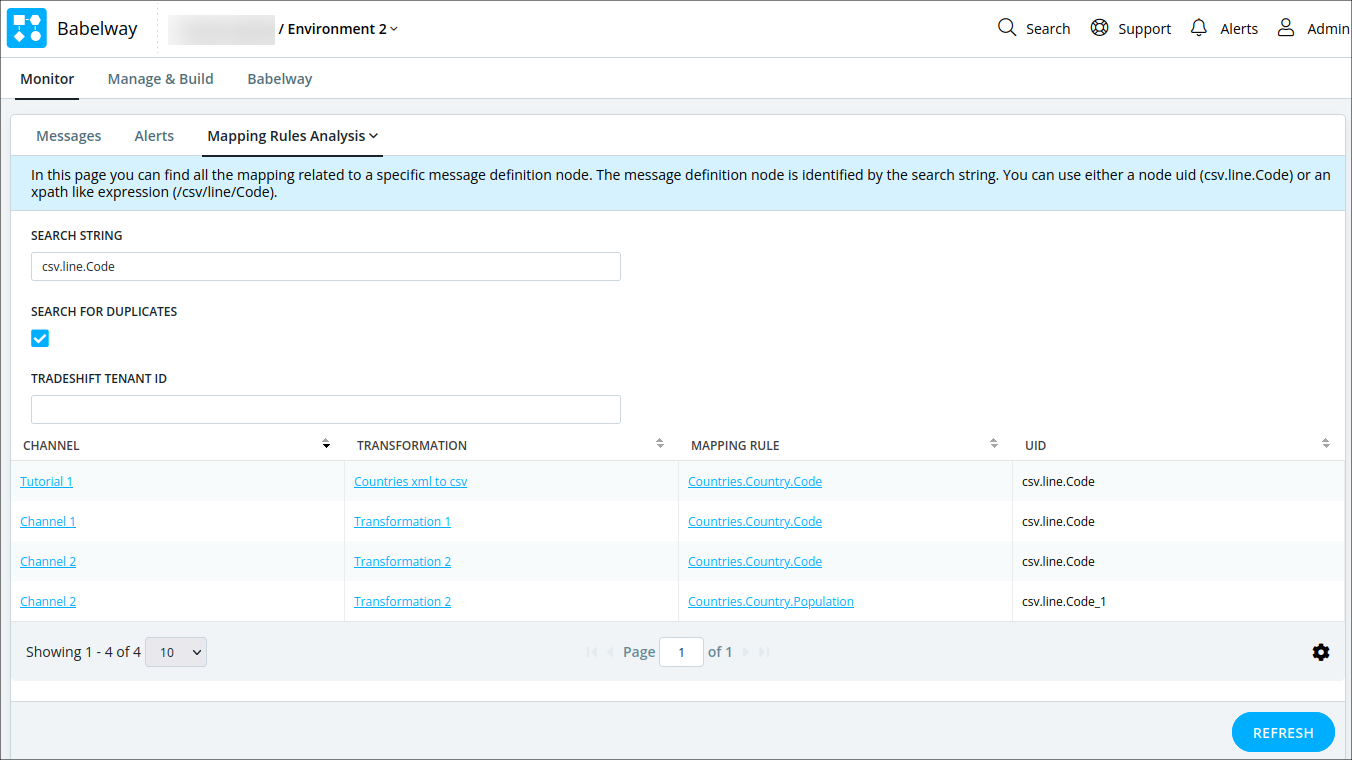Viewport: 1352px width, 760px height.
Task: Expand Mapping Rules Analysis tab menu
Action: tap(293, 136)
